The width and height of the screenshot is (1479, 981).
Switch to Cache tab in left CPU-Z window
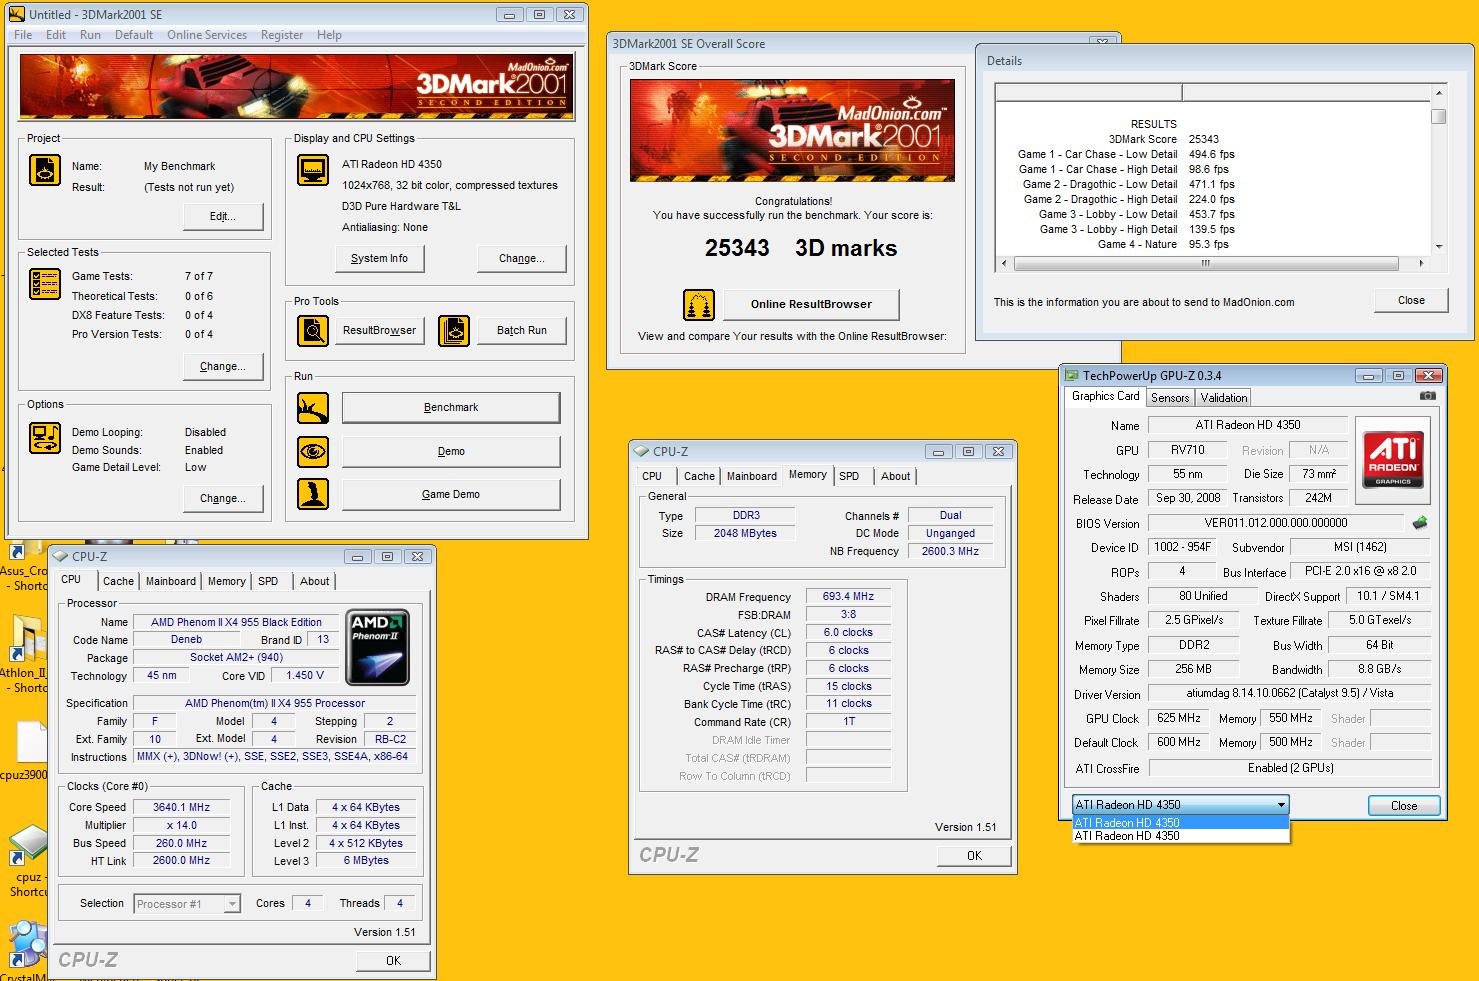[118, 581]
